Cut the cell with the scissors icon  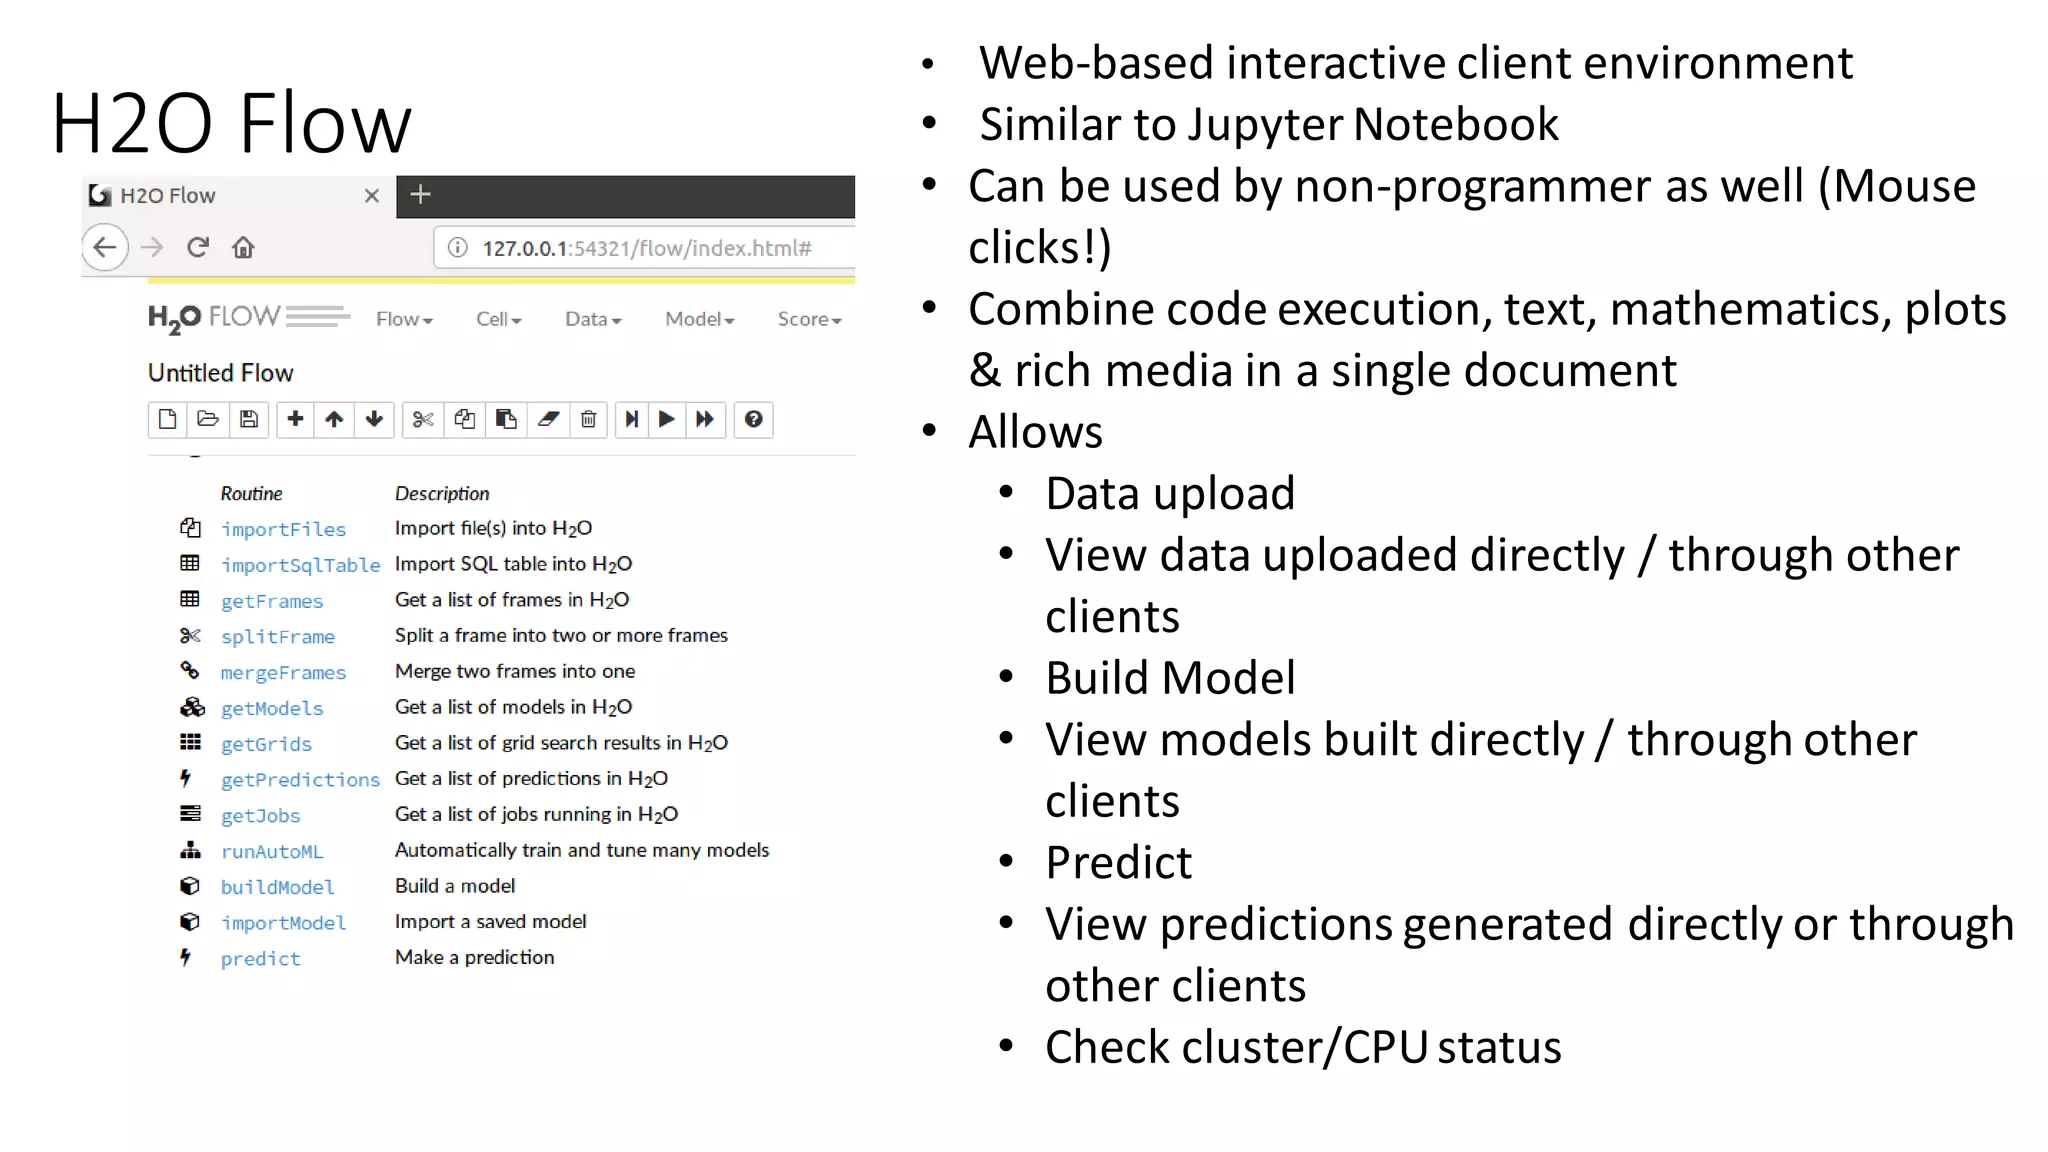coord(423,419)
